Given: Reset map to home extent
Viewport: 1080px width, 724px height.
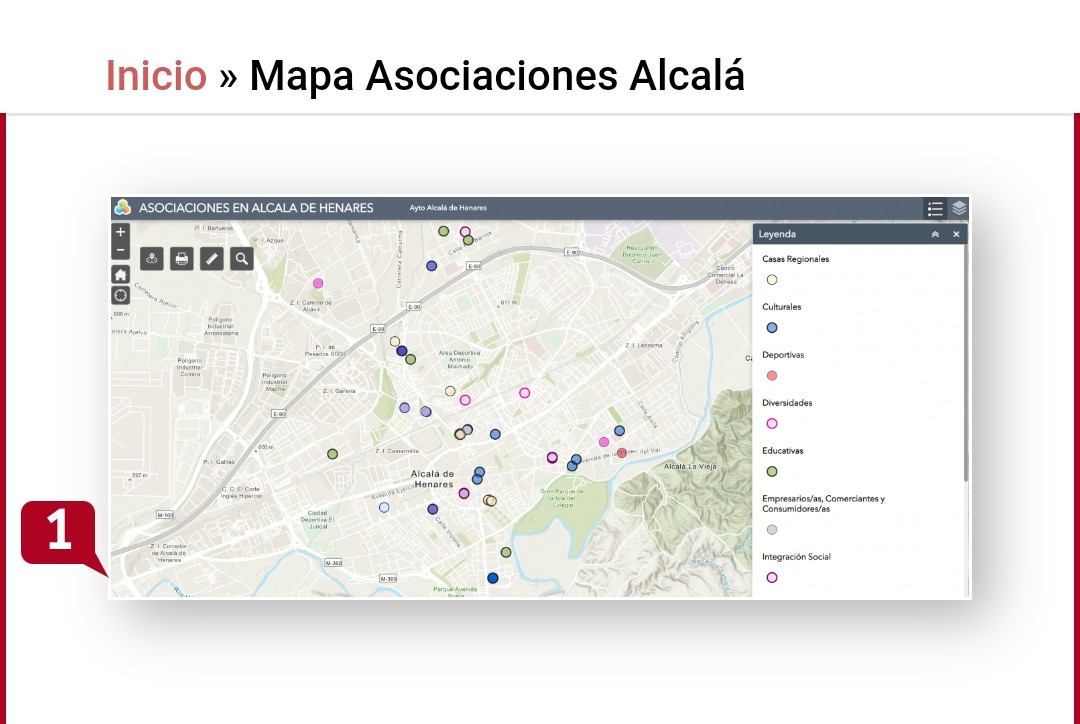Looking at the screenshot, I should point(121,274).
